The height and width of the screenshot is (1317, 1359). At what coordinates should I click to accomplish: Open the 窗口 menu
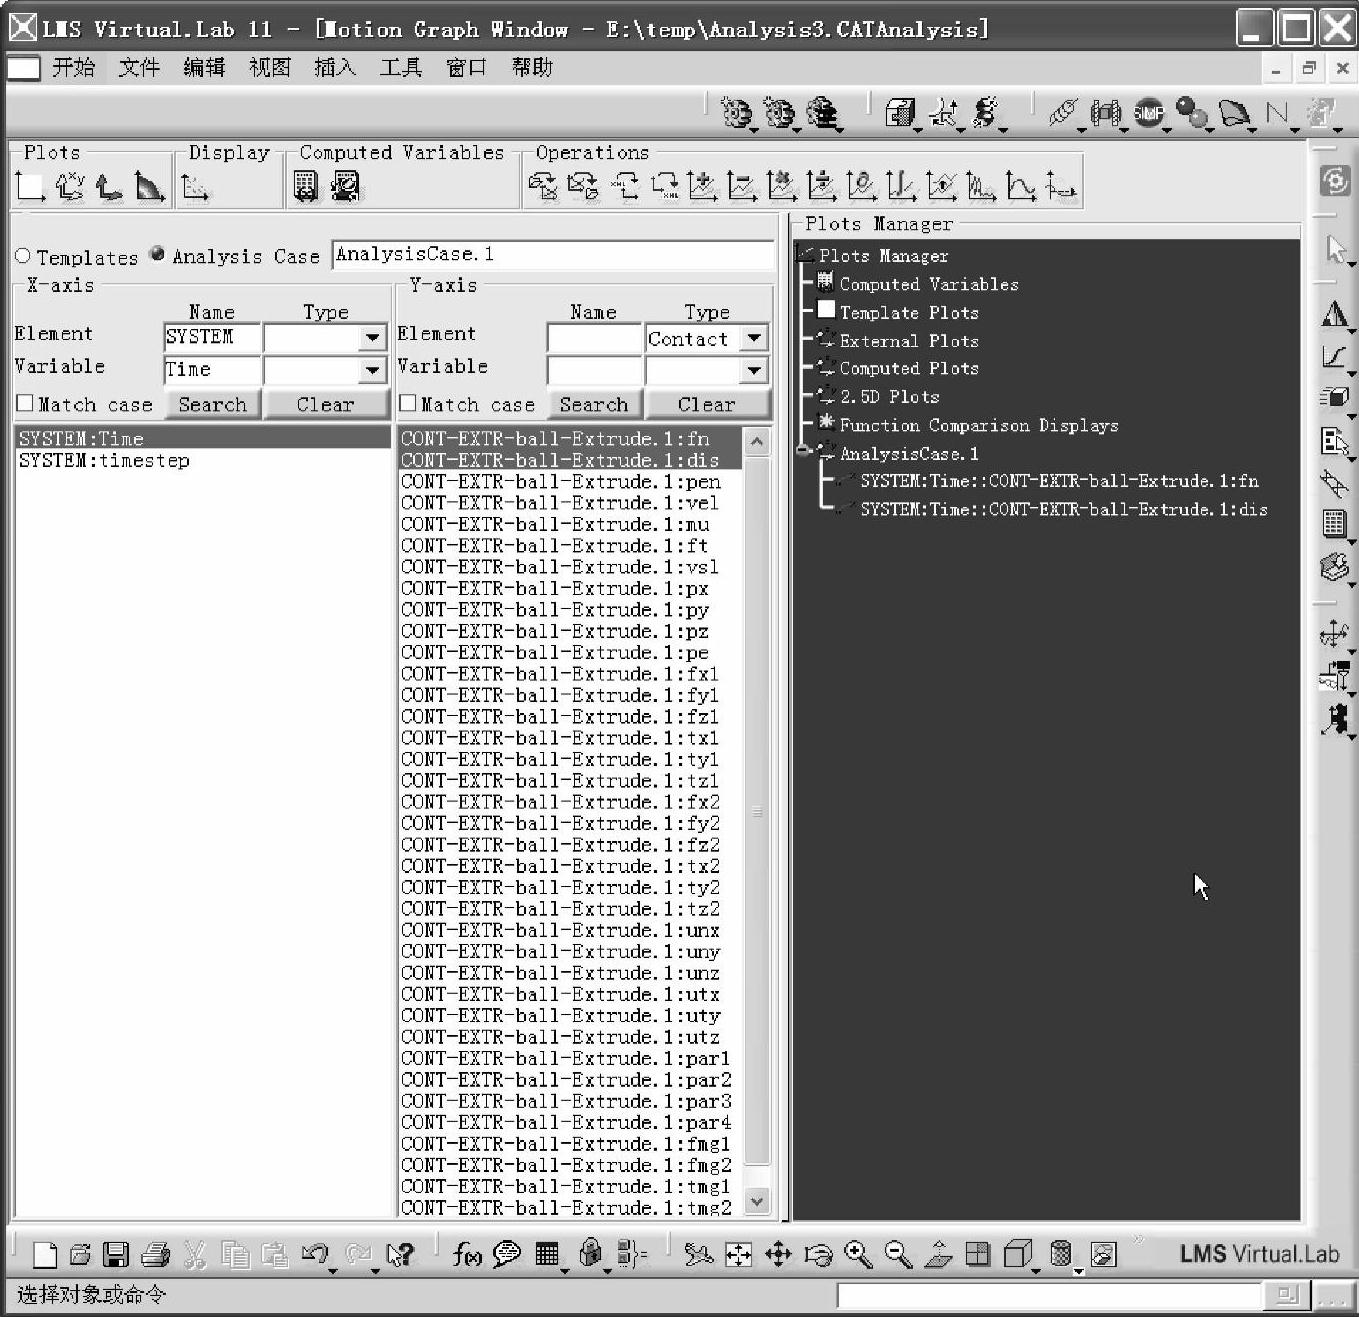click(466, 67)
